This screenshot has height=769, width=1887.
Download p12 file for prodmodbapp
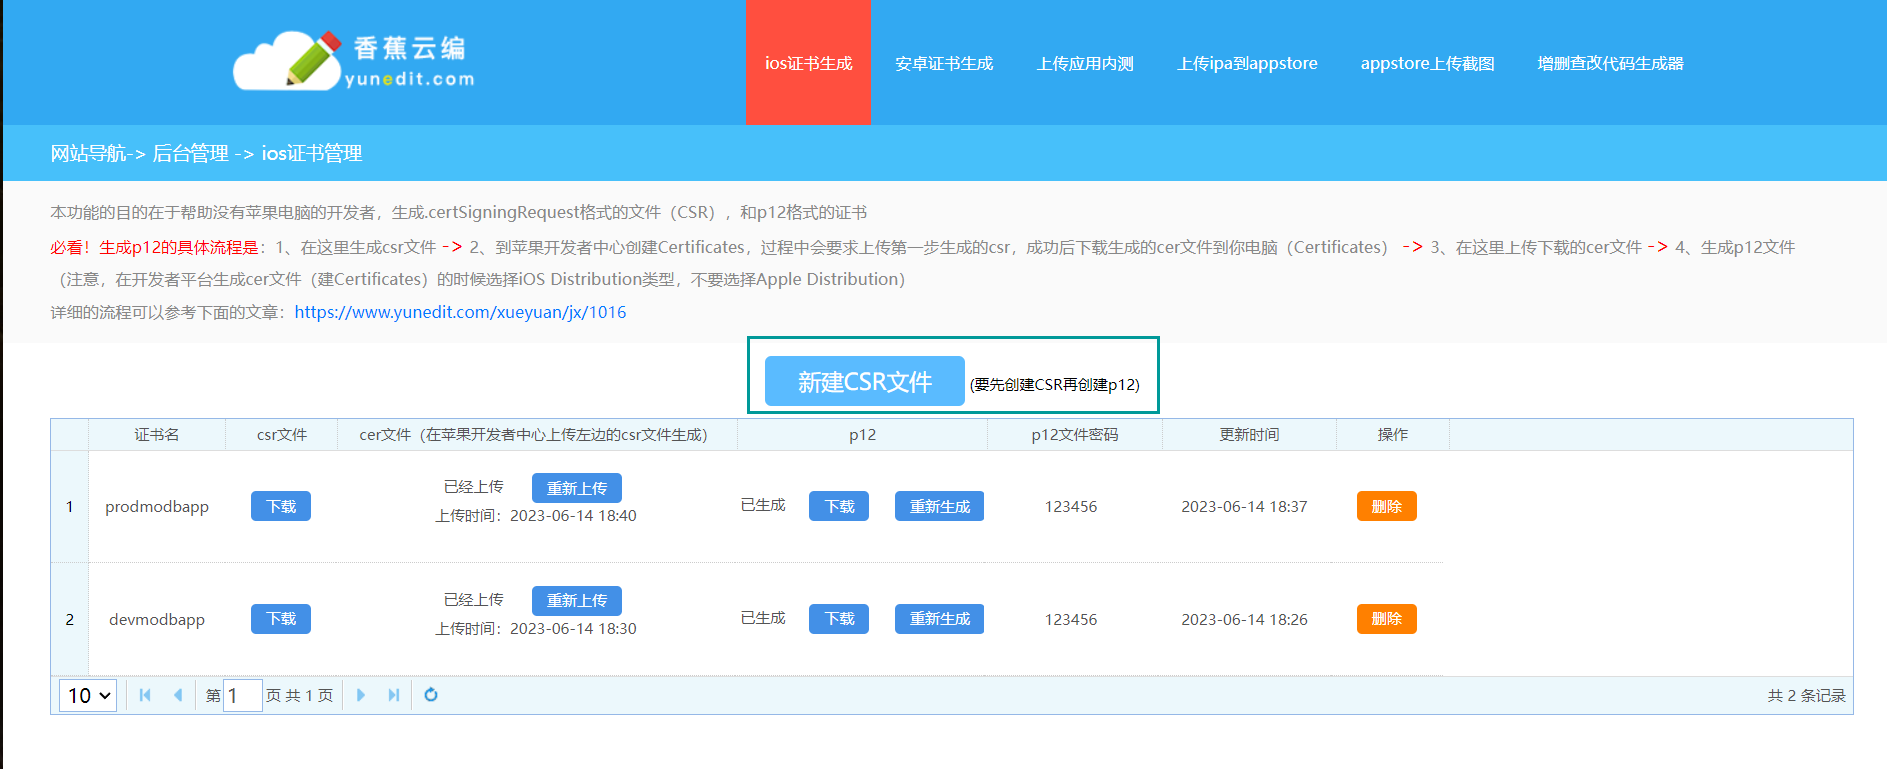click(x=839, y=506)
